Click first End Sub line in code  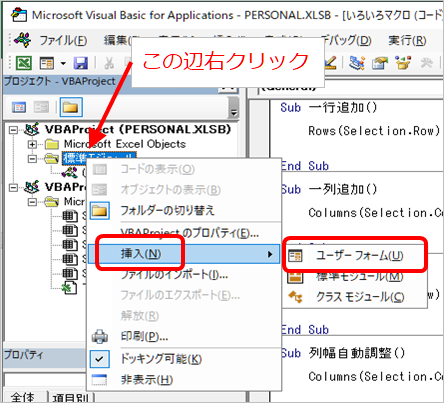click(x=305, y=166)
